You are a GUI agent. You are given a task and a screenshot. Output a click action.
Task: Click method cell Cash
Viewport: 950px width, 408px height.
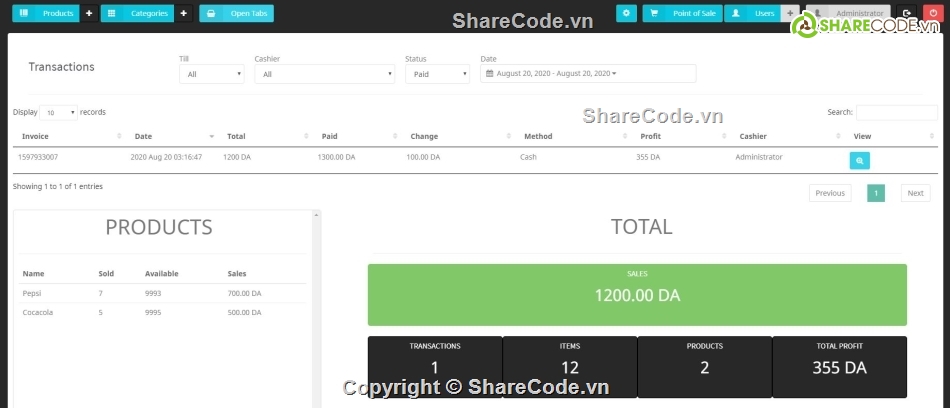click(528, 157)
